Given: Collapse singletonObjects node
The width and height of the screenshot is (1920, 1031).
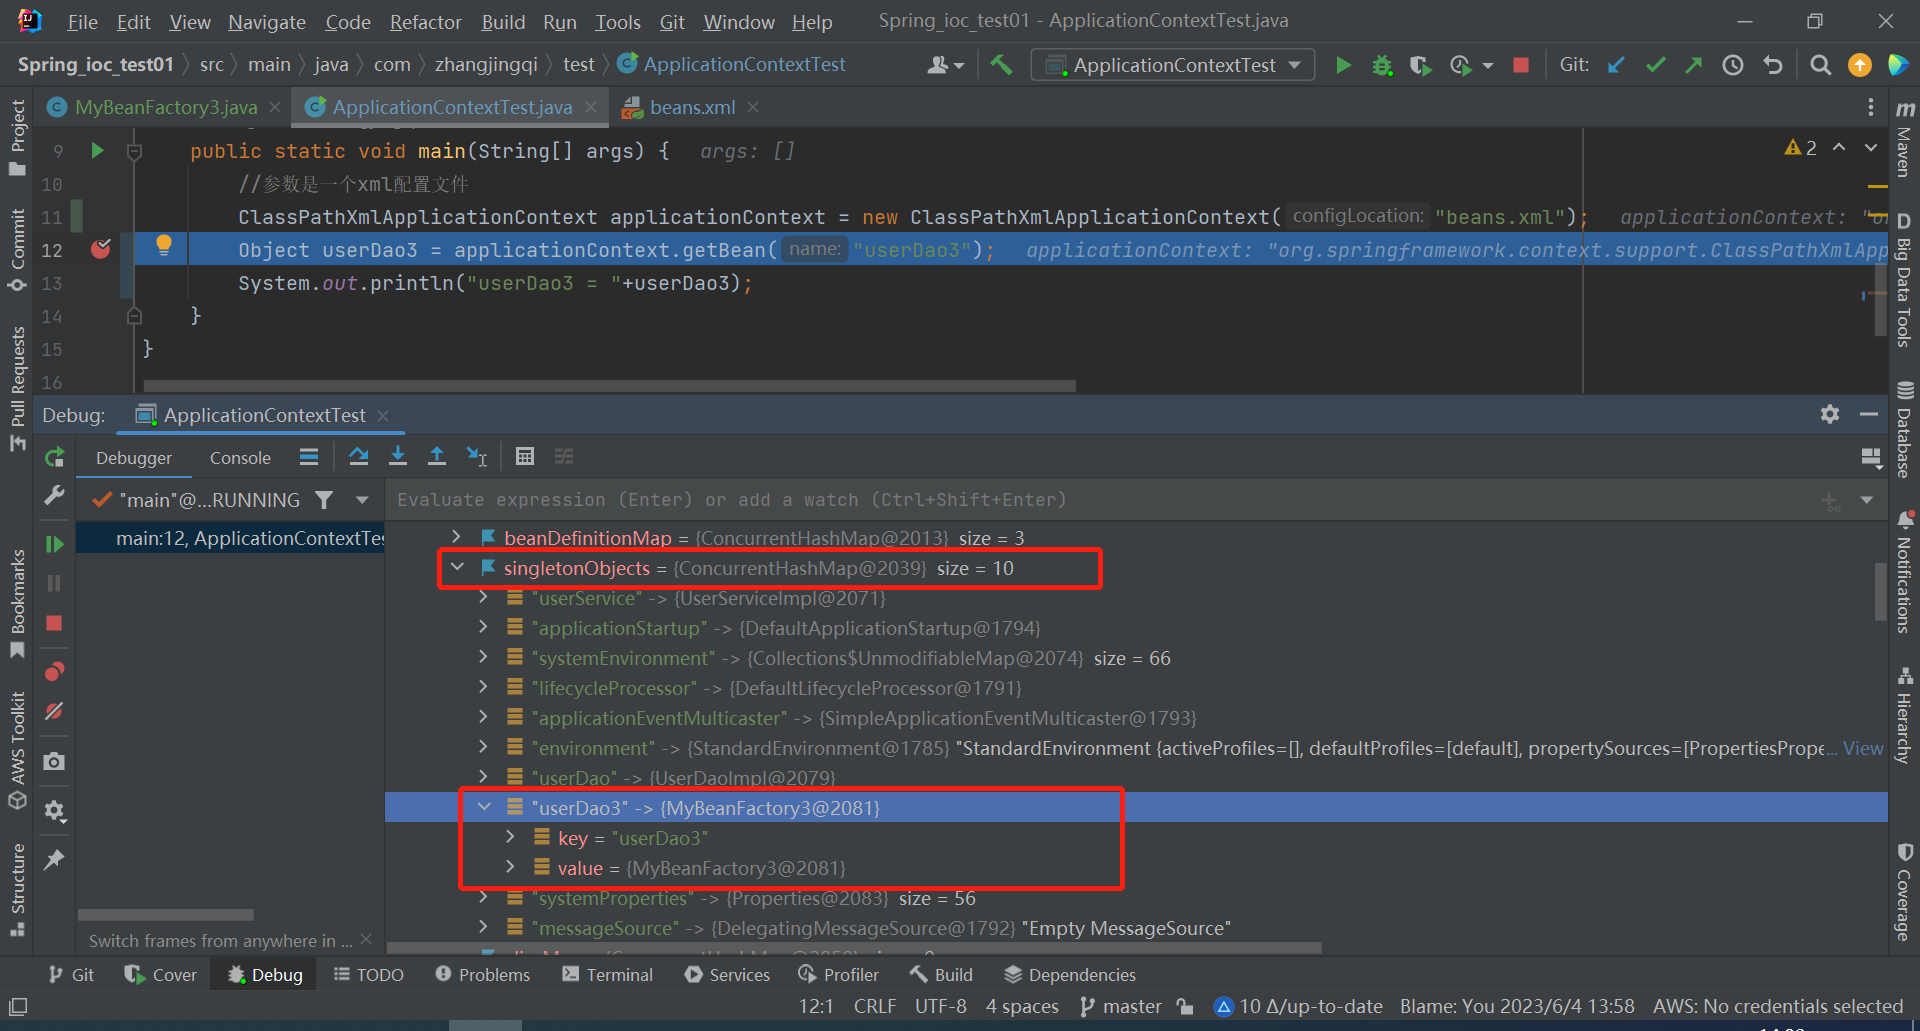Looking at the screenshot, I should tap(457, 567).
